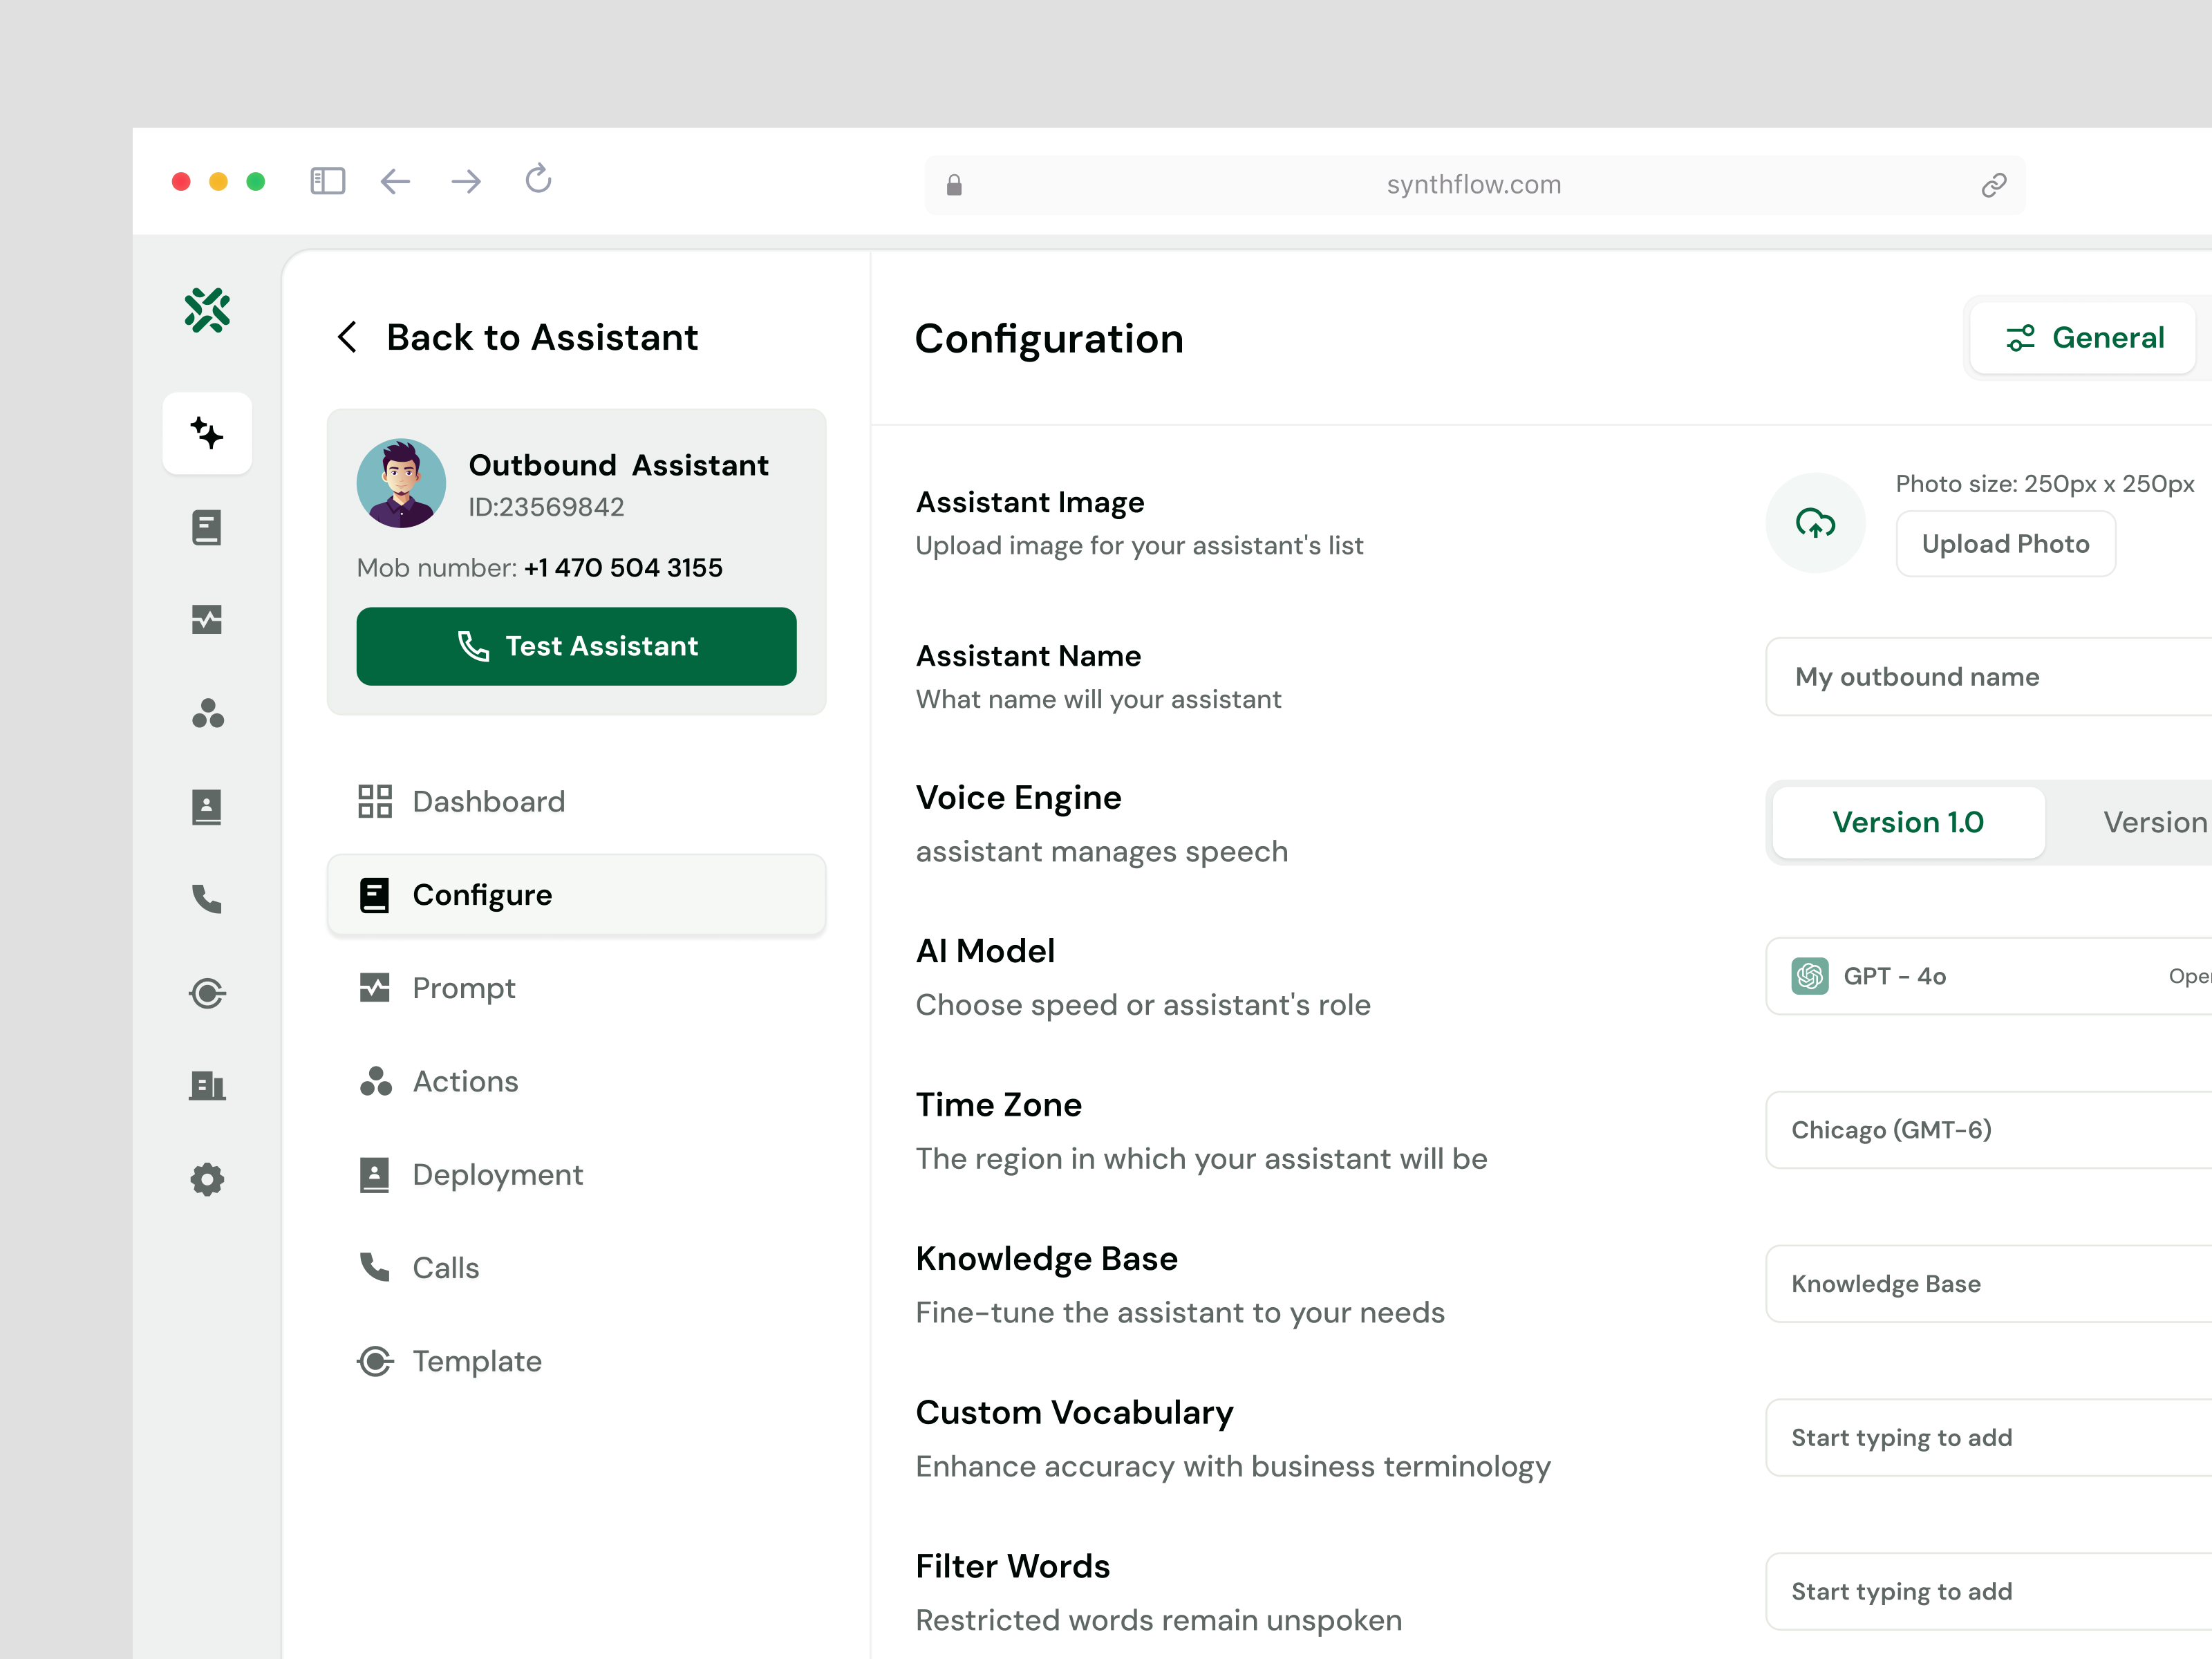Click the three-dot workflow icon in sidebar

pyautogui.click(x=207, y=713)
